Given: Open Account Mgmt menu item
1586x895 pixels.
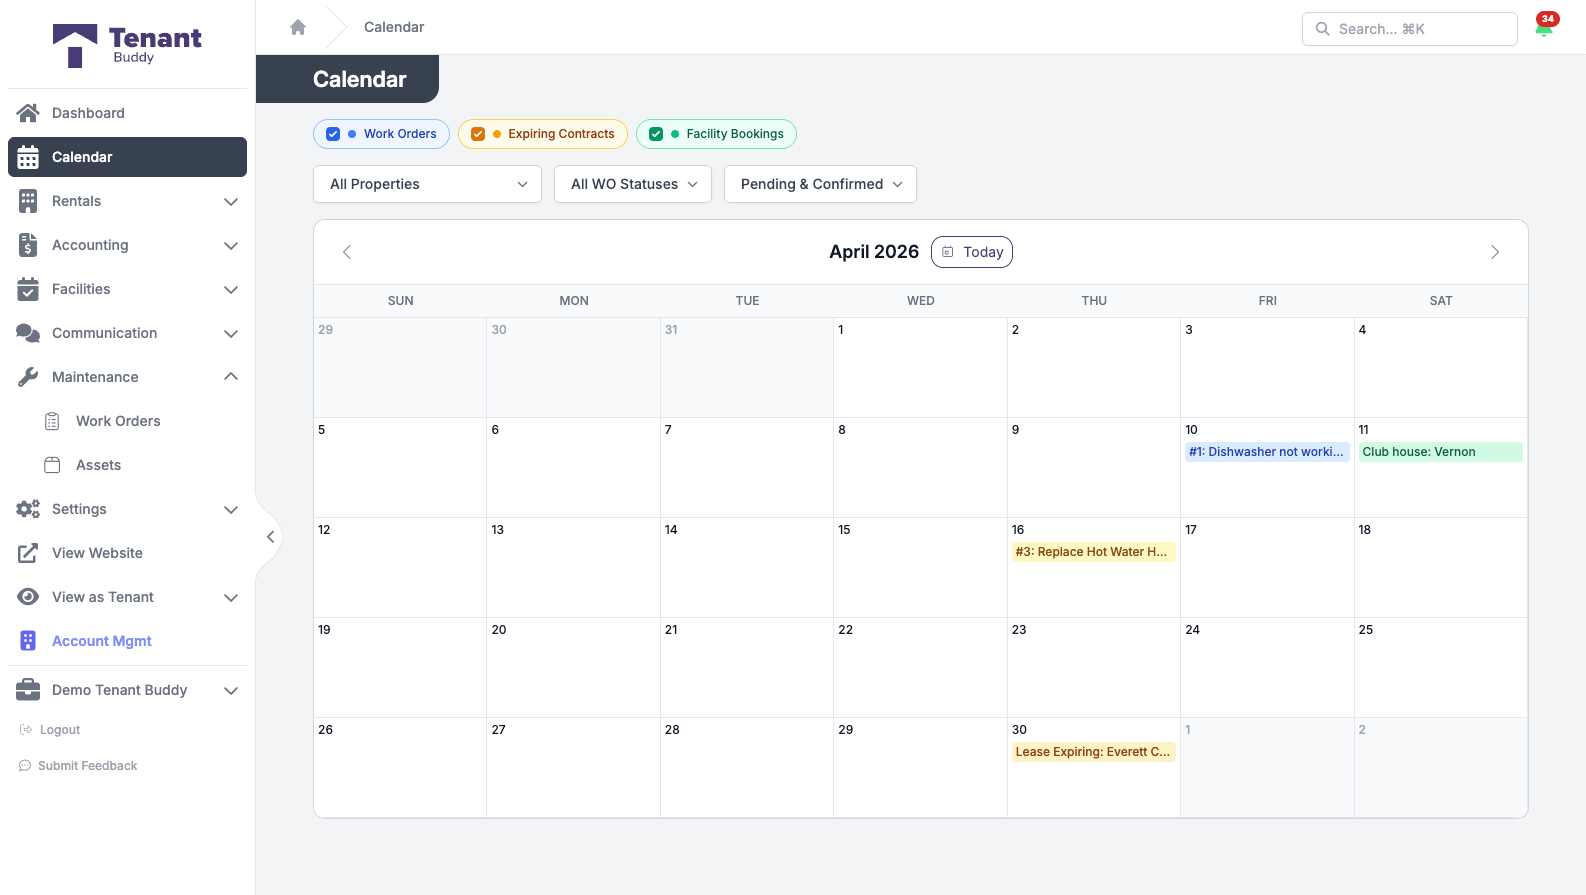Looking at the screenshot, I should click(127, 641).
